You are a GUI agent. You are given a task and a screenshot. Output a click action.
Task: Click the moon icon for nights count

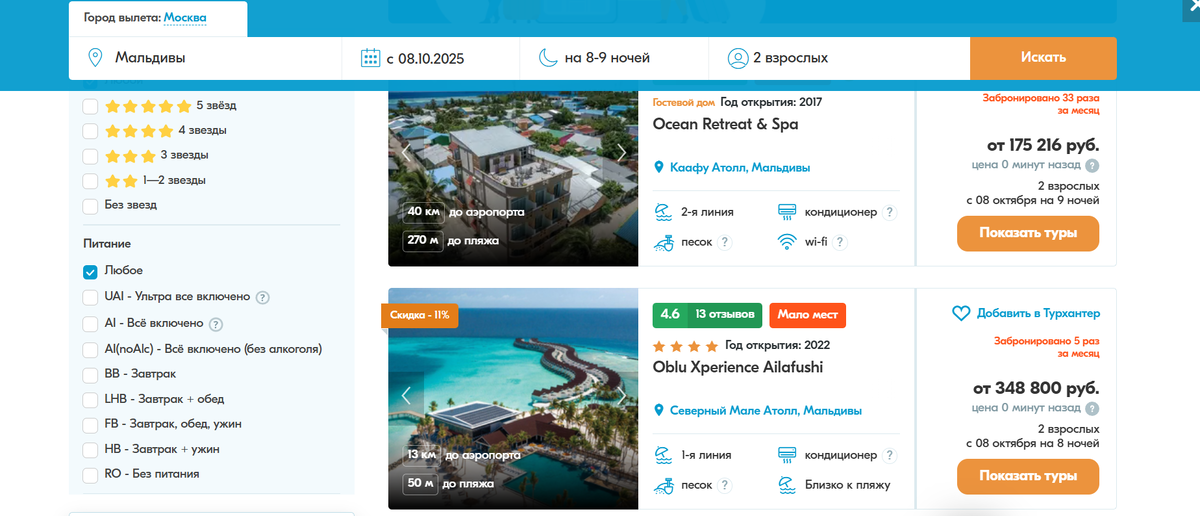click(x=547, y=58)
